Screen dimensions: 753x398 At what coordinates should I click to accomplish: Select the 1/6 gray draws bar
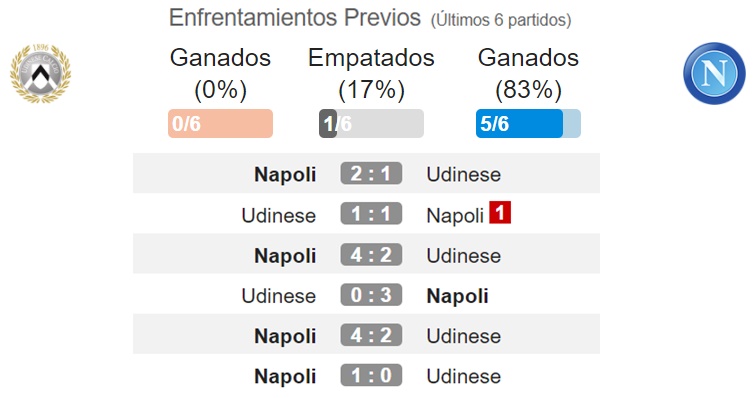click(371, 123)
